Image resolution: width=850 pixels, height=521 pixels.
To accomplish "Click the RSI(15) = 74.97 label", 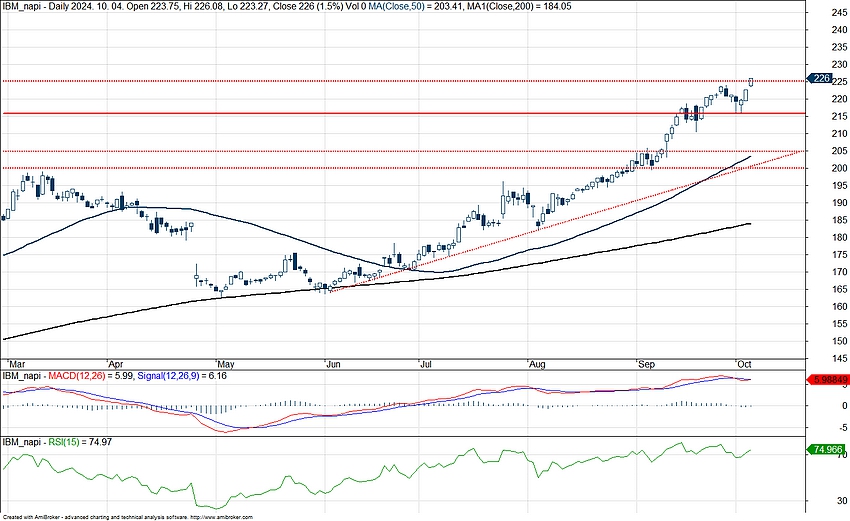I will pos(80,442).
